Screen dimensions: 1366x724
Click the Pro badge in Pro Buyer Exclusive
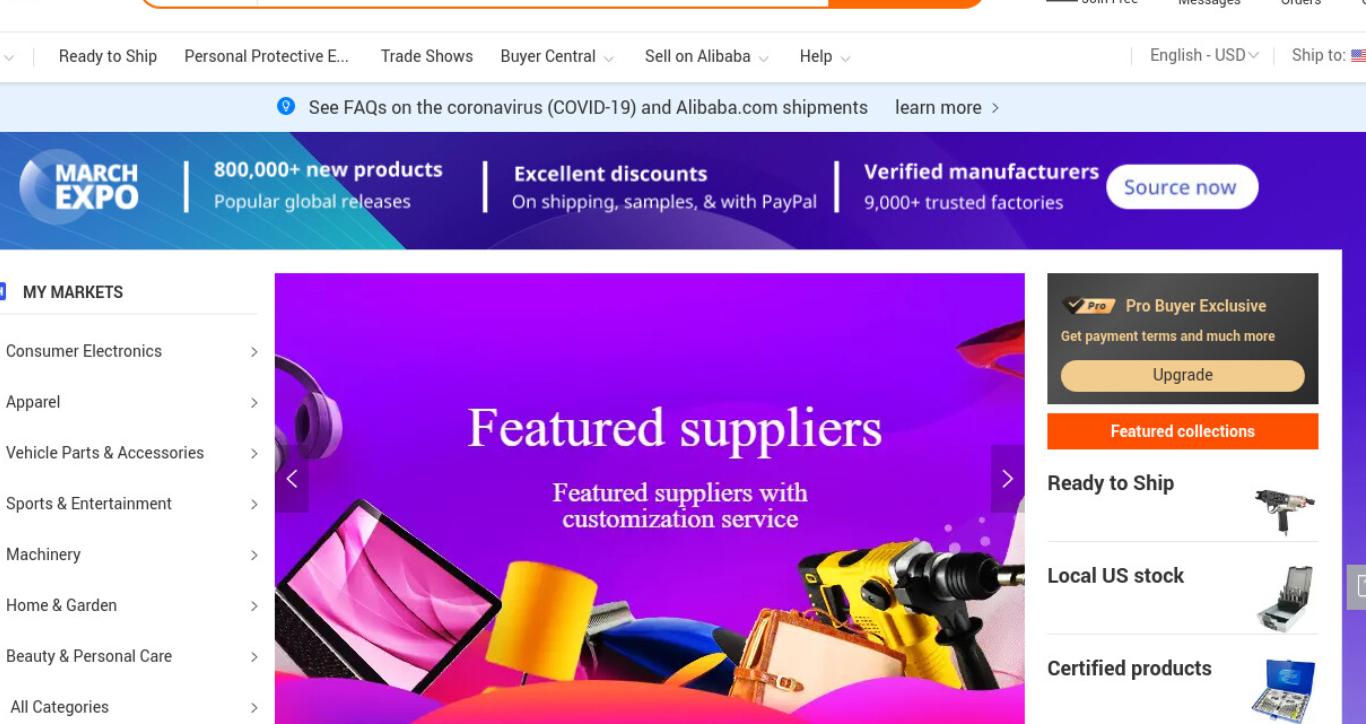(x=1090, y=306)
